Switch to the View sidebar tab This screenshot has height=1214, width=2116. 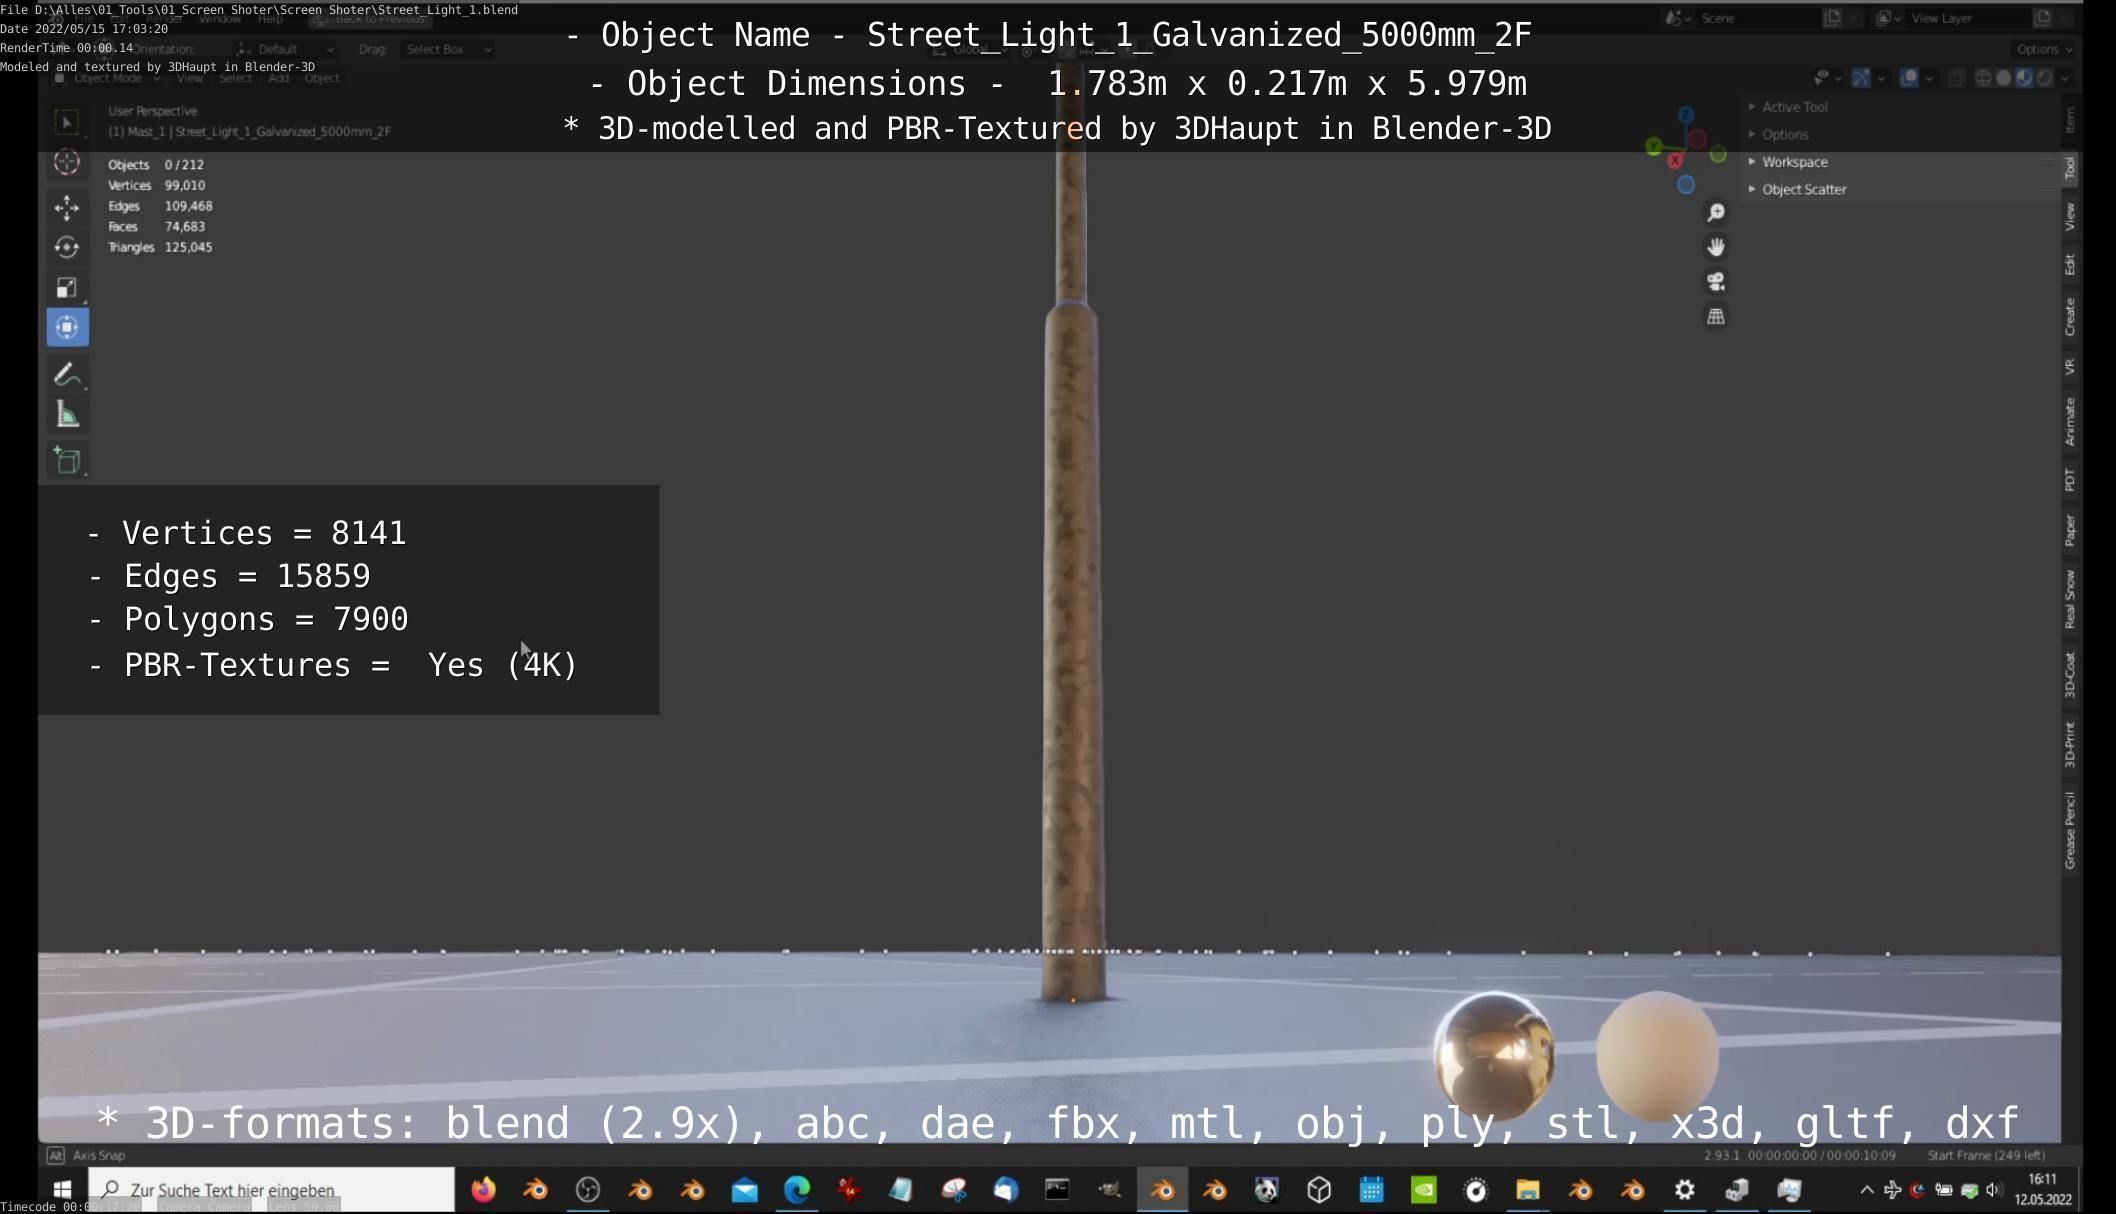tap(2070, 216)
